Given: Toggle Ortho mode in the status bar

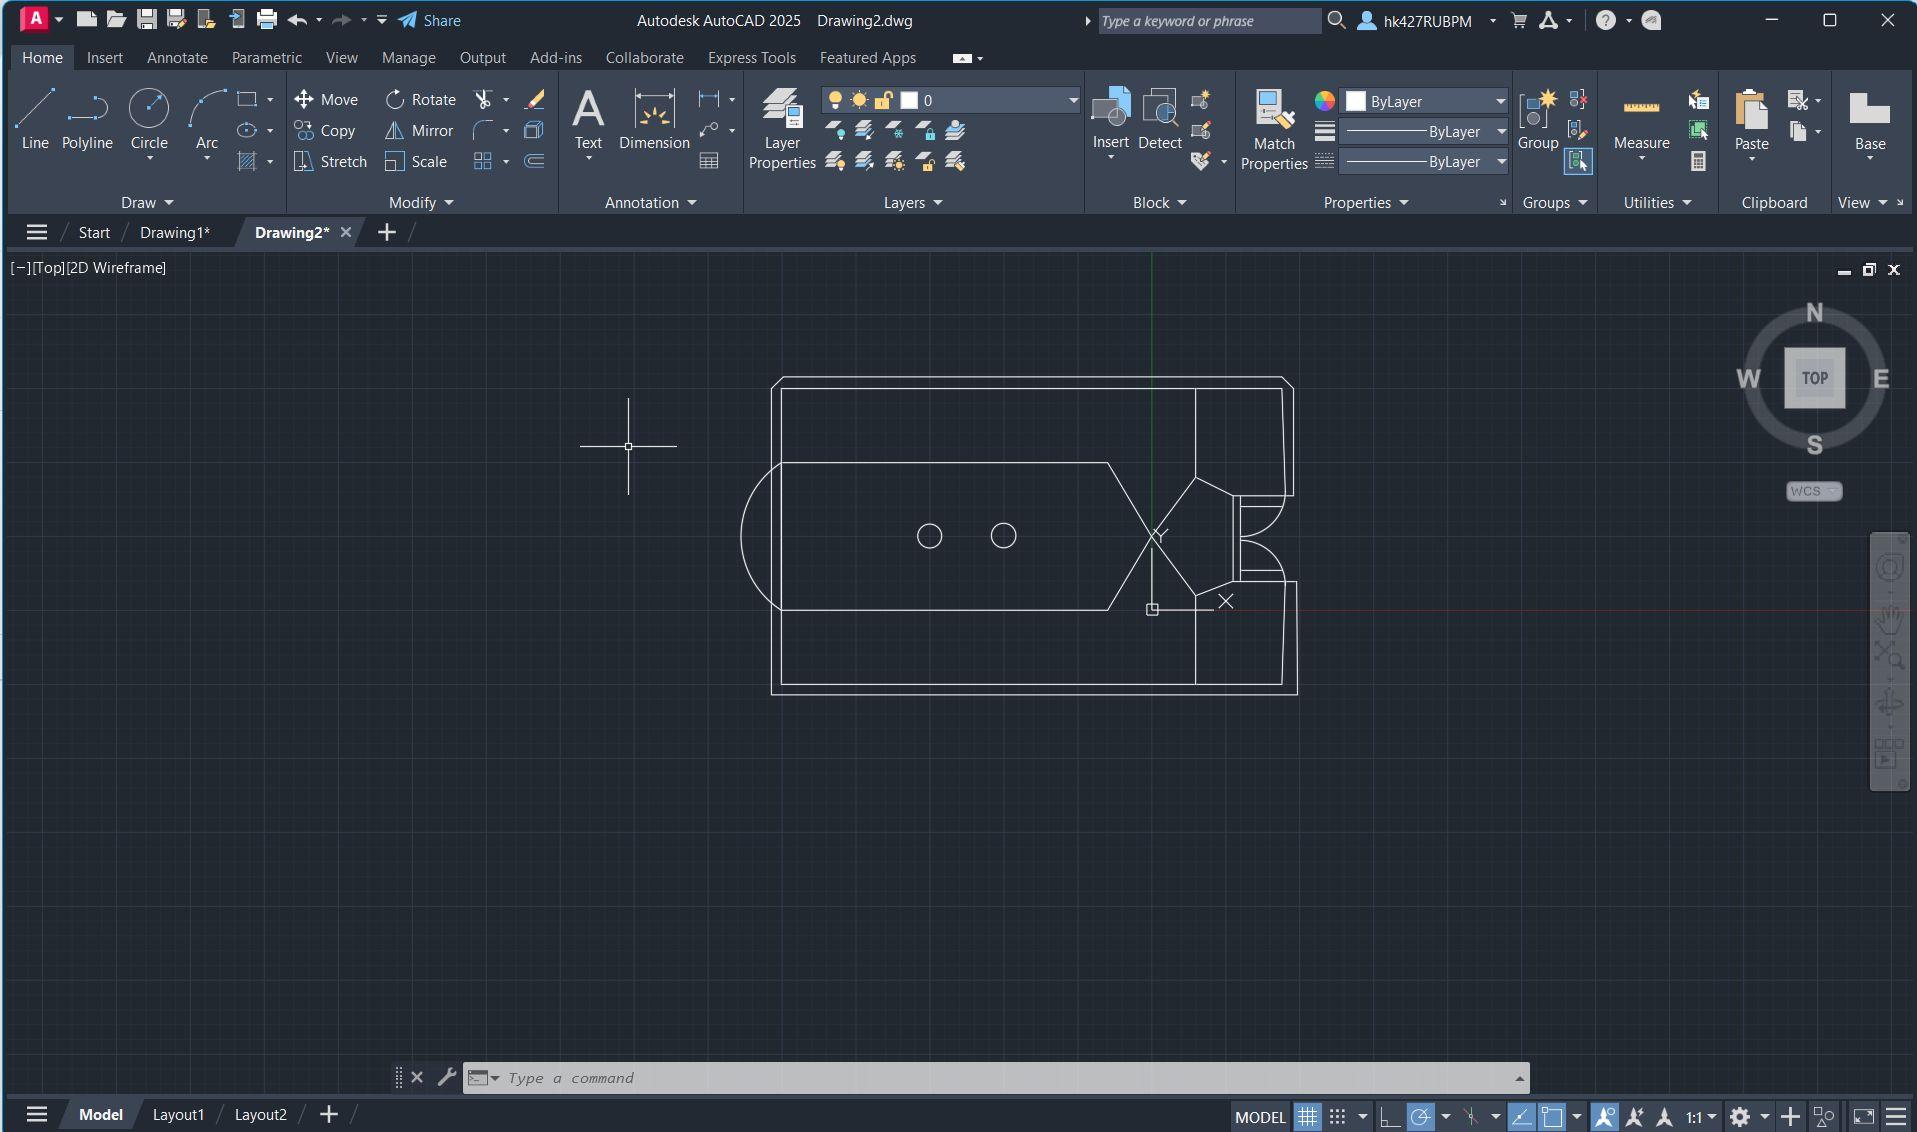Looking at the screenshot, I should [1389, 1116].
